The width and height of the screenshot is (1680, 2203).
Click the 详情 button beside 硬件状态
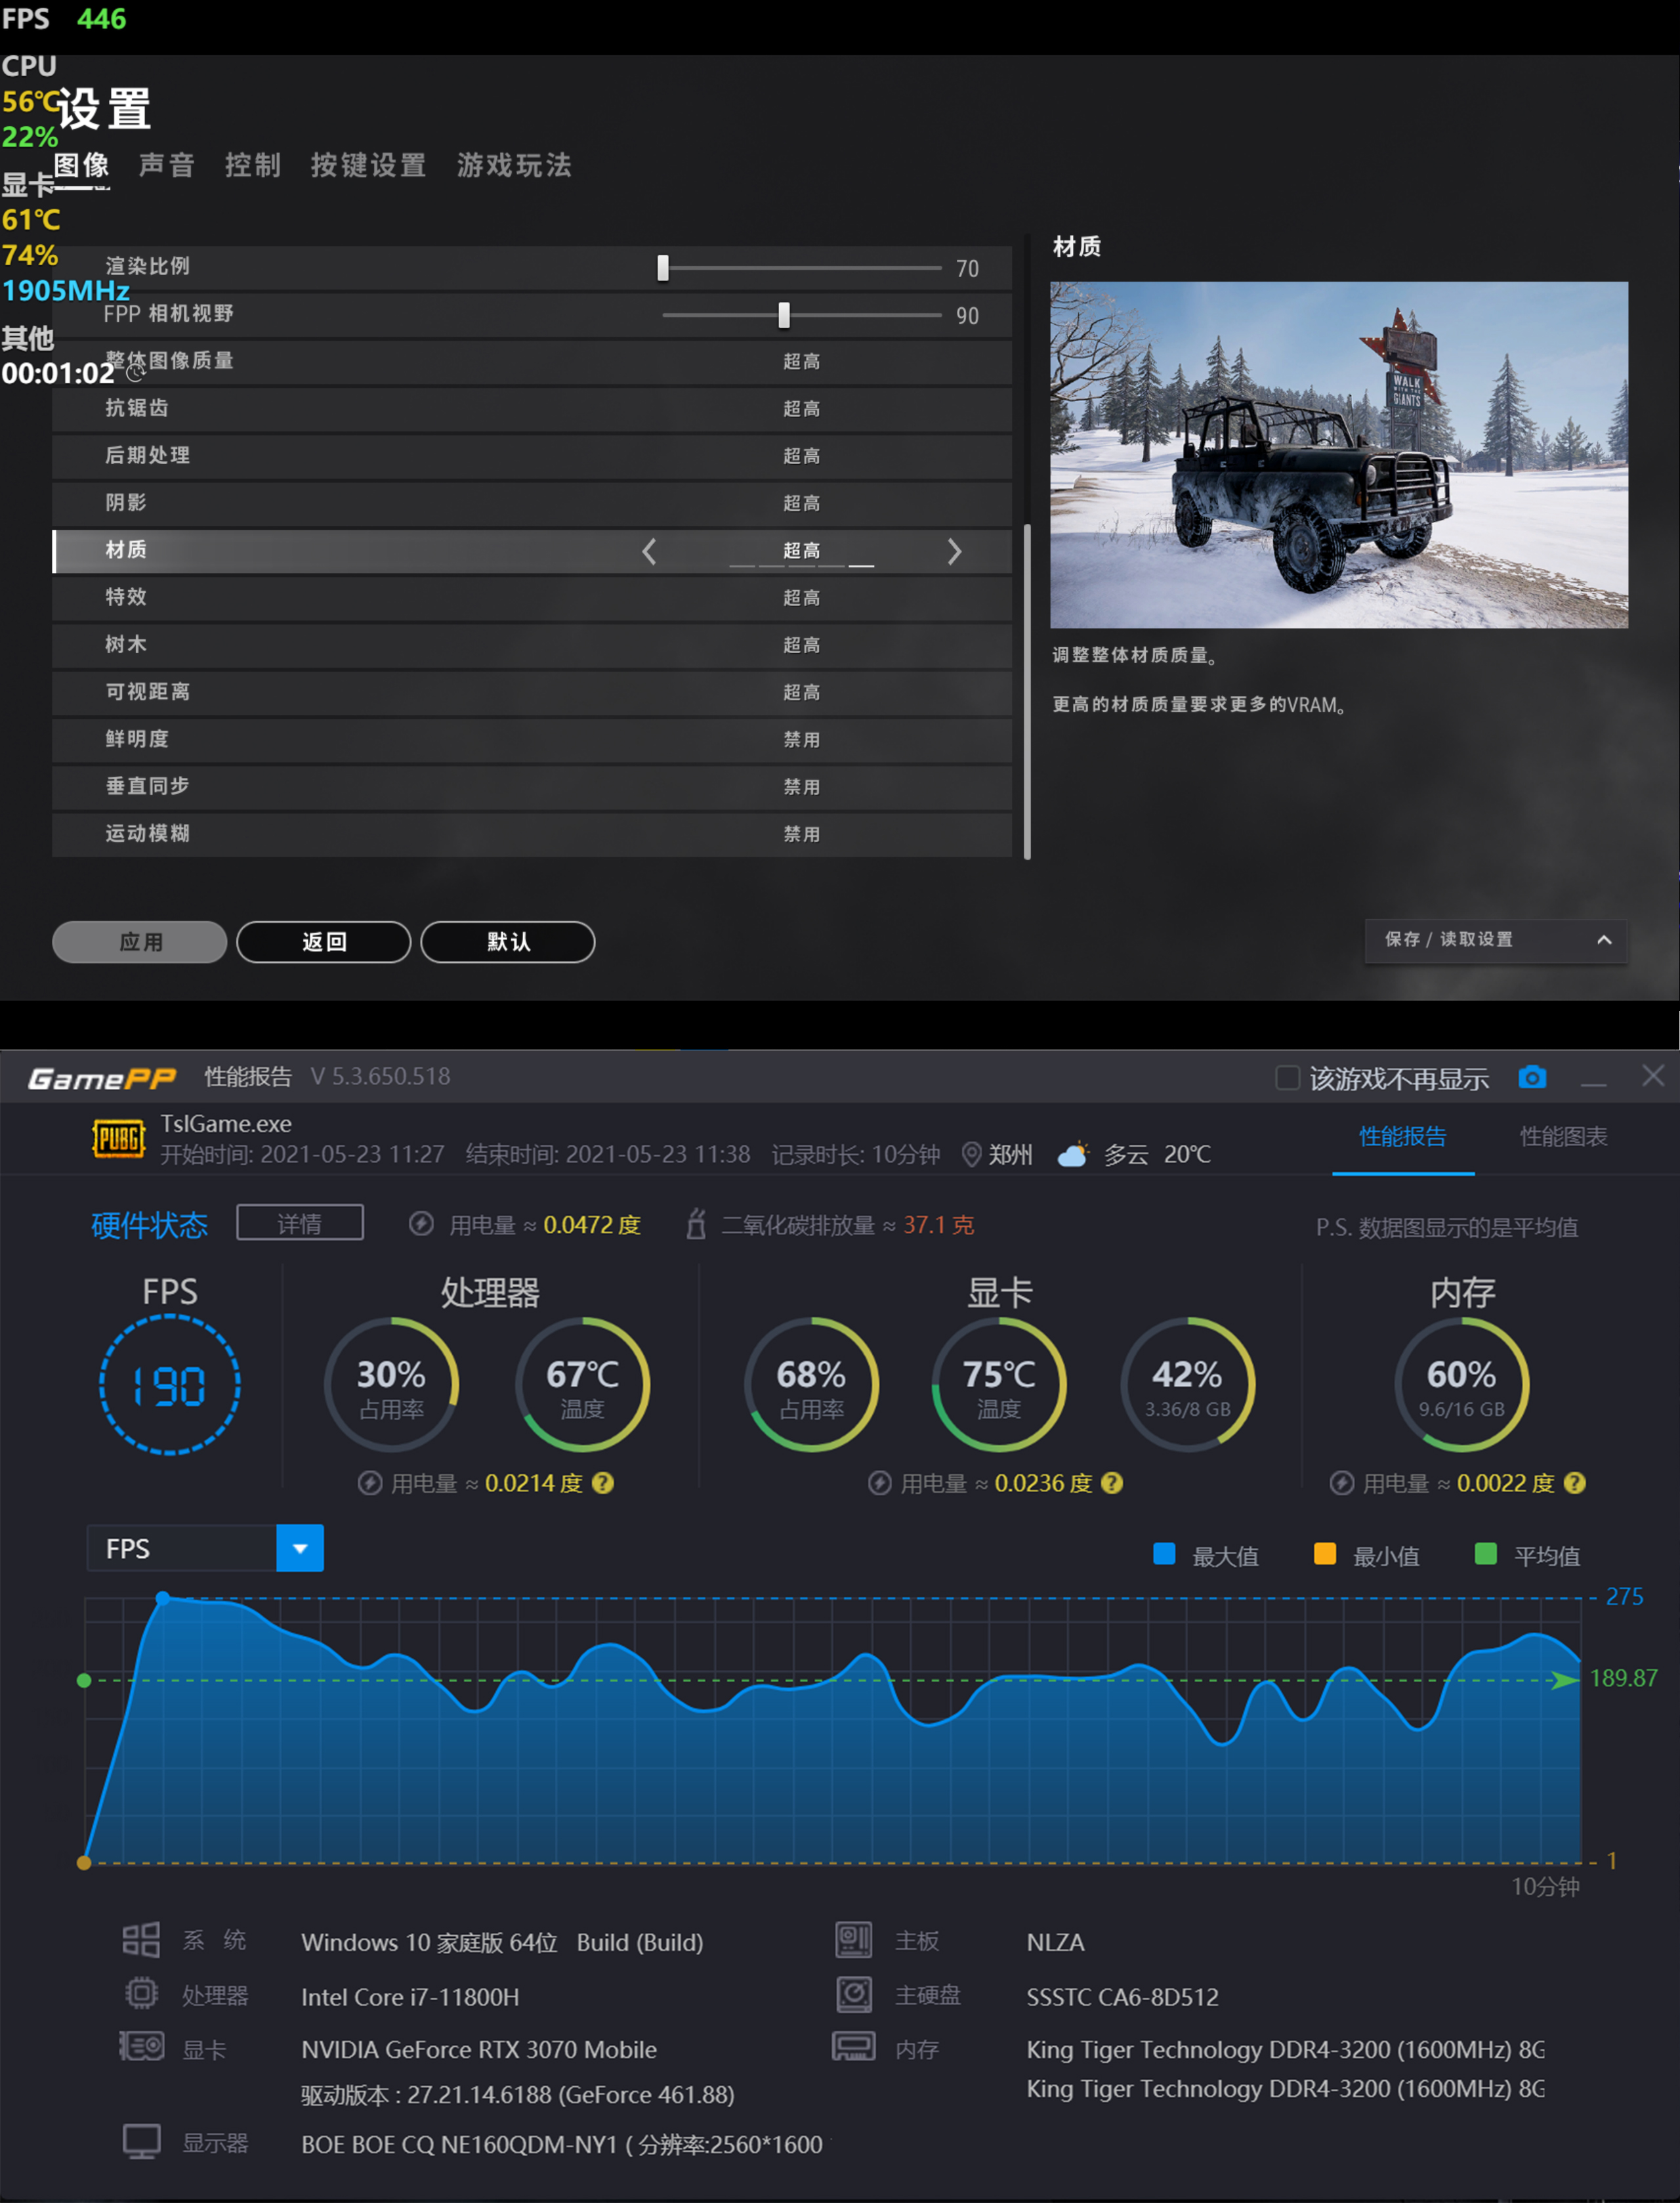tap(299, 1223)
